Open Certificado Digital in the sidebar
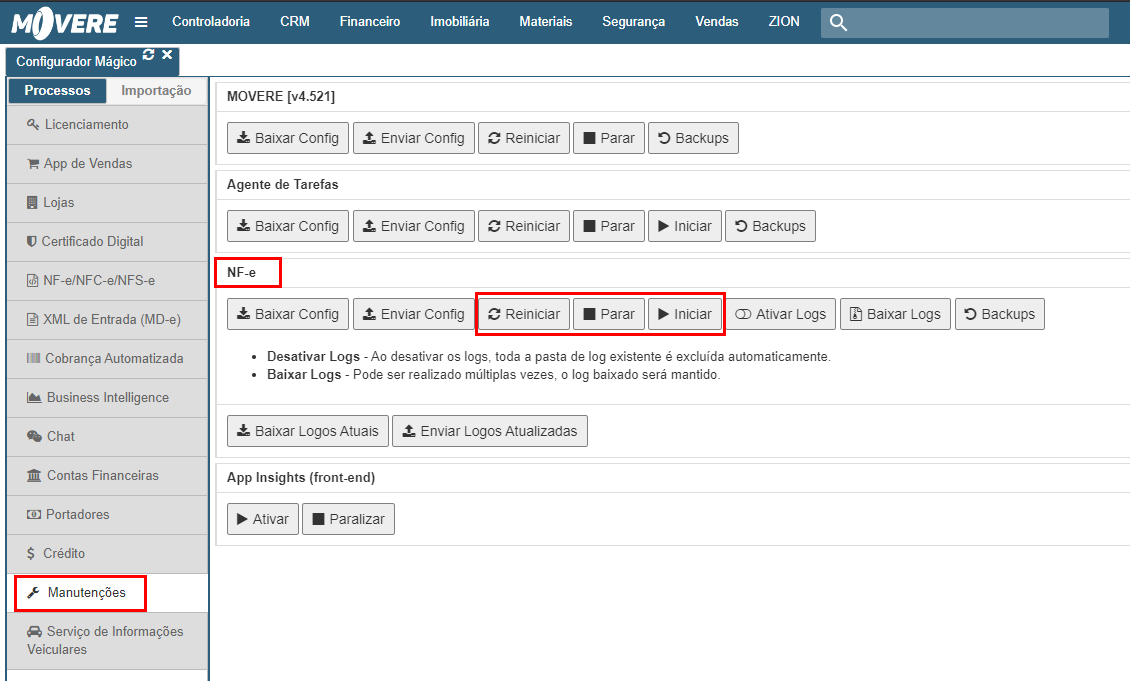 [107, 241]
